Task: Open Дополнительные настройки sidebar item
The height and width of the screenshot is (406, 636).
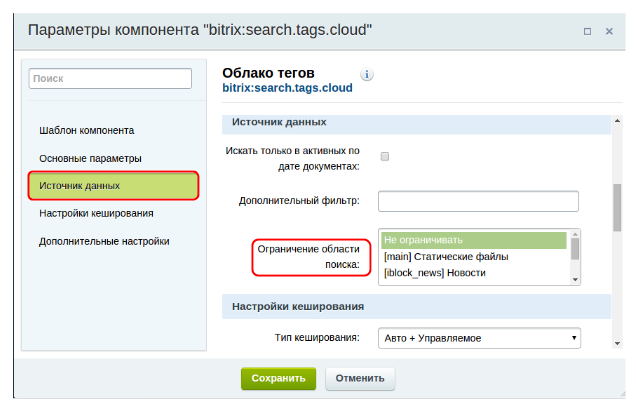Action: [x=104, y=241]
